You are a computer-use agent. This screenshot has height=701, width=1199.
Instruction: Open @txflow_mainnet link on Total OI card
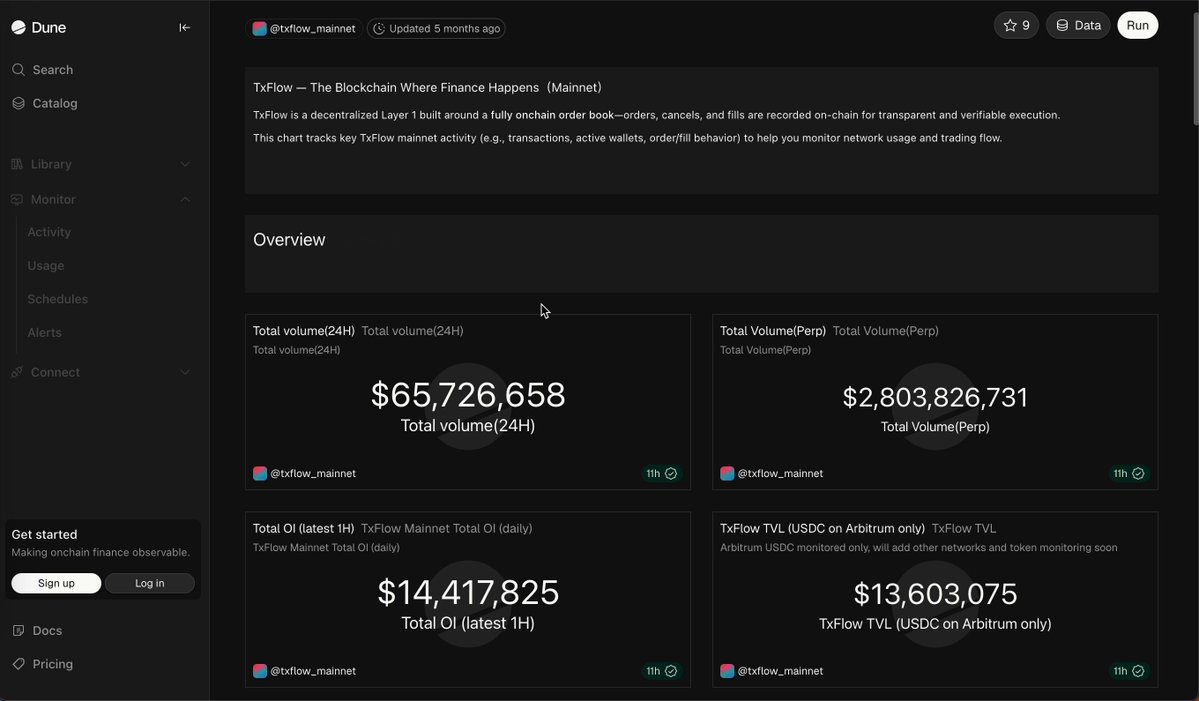coord(313,670)
